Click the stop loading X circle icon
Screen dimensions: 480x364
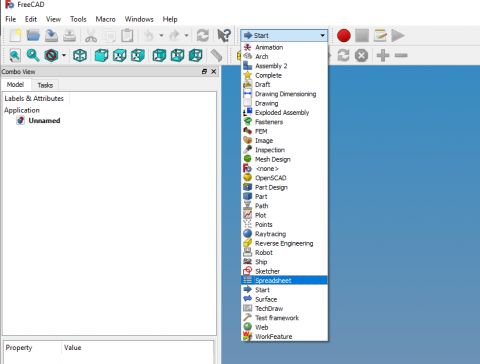click(x=361, y=55)
